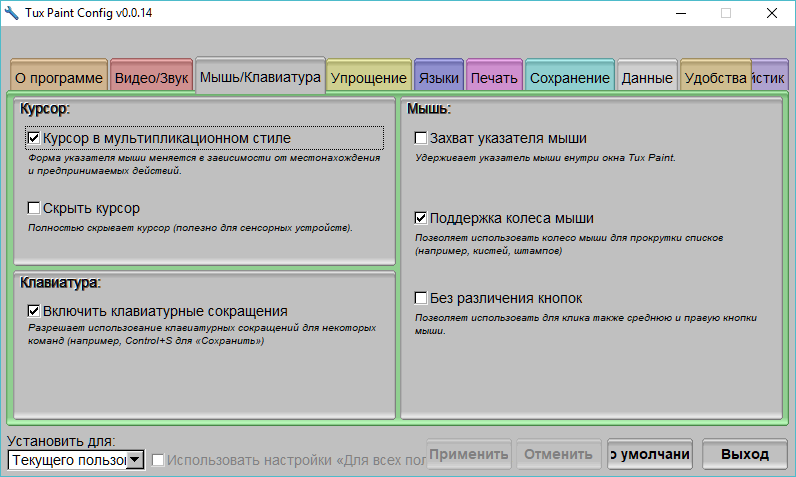Open the Упрощение tab
796x477 pixels.
tap(369, 76)
